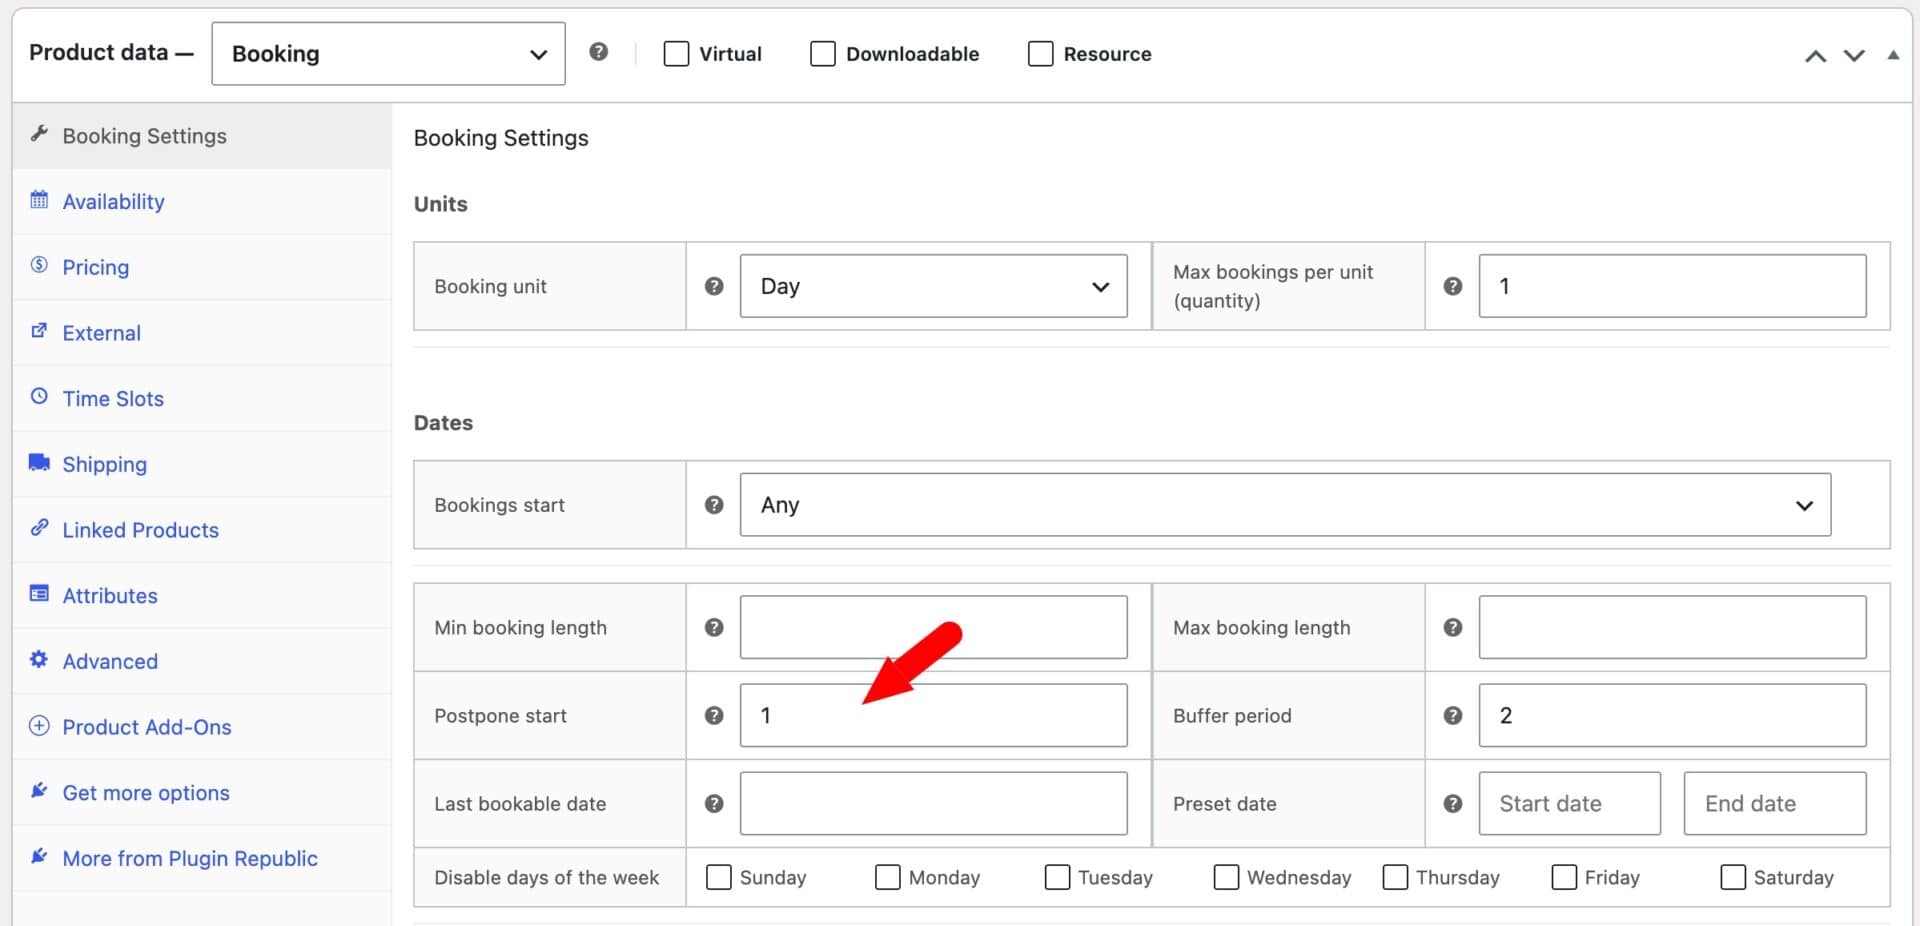Click the Buffer period input field
This screenshot has height=926, width=1920.
(x=1672, y=715)
